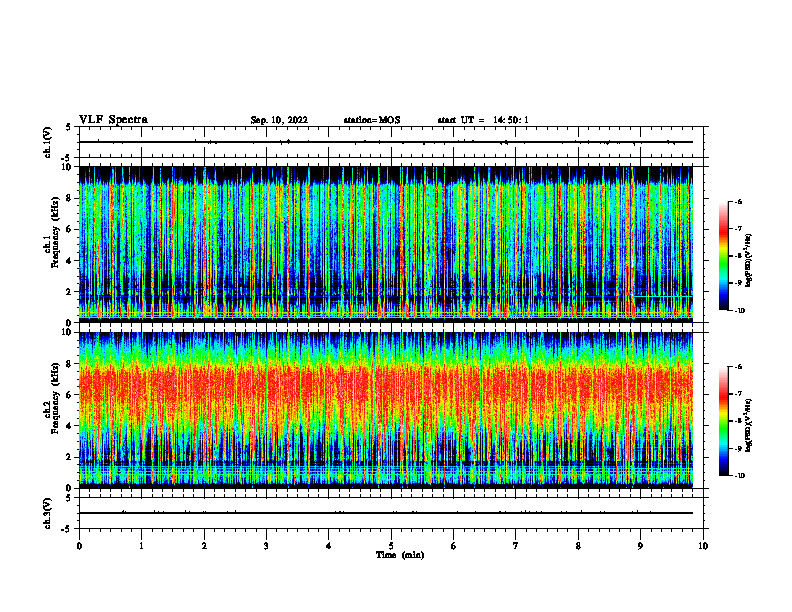Click the "8" kHz tick of the ch.1 spectrogram
Screen dimensions: 792x612
[x=70, y=198]
